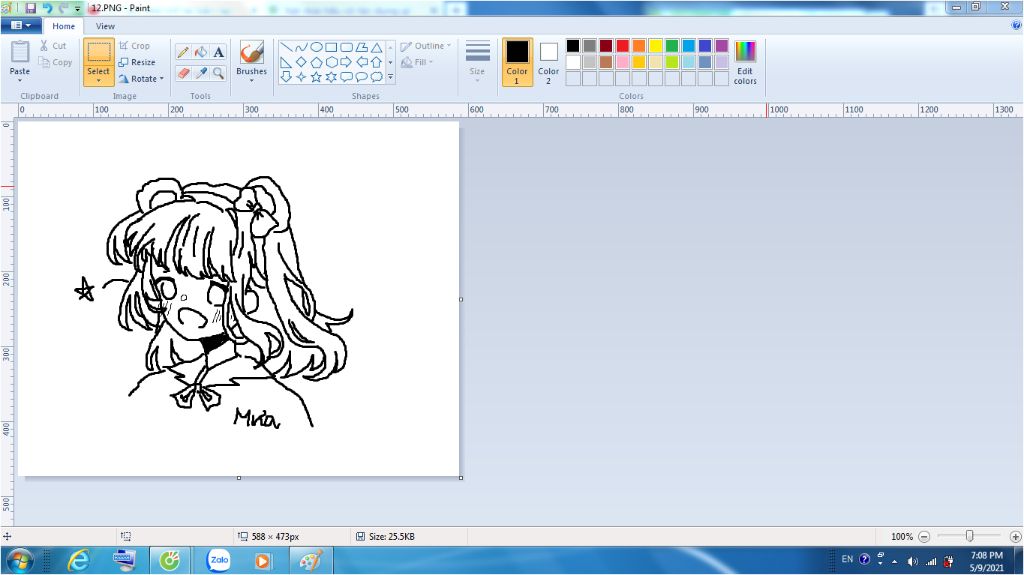Select the Text tool

219,52
